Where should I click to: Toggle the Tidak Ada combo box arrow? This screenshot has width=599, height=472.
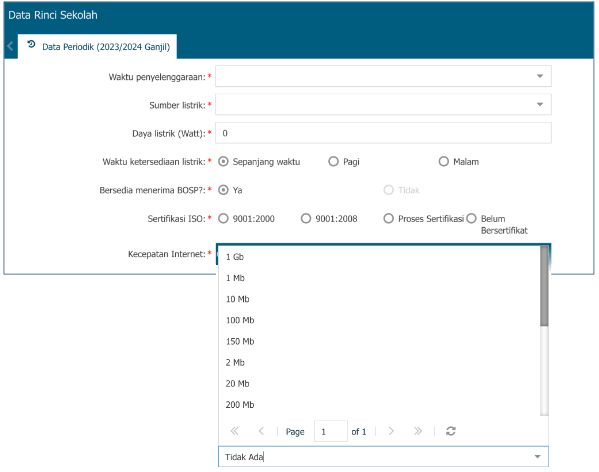(537, 457)
